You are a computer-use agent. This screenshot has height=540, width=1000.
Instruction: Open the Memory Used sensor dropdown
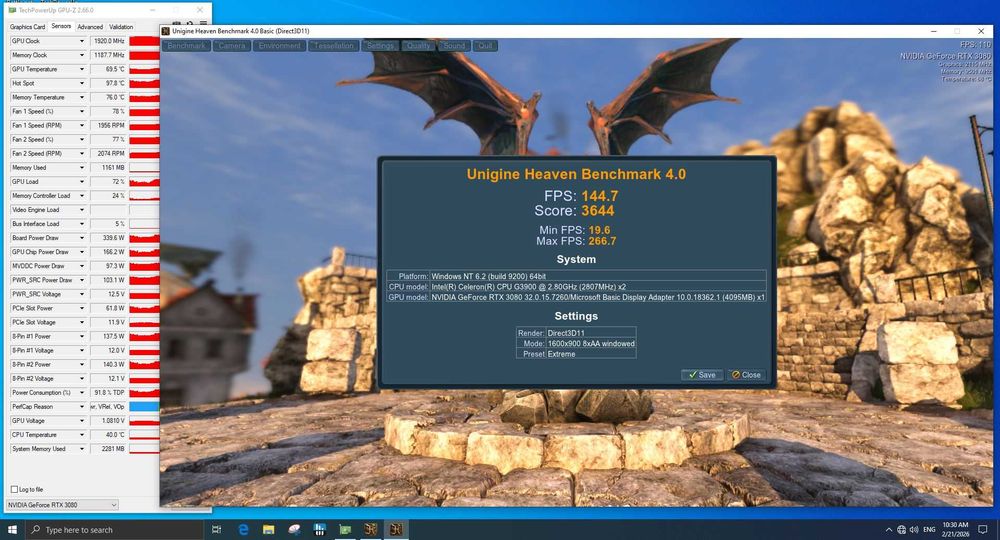coord(82,167)
